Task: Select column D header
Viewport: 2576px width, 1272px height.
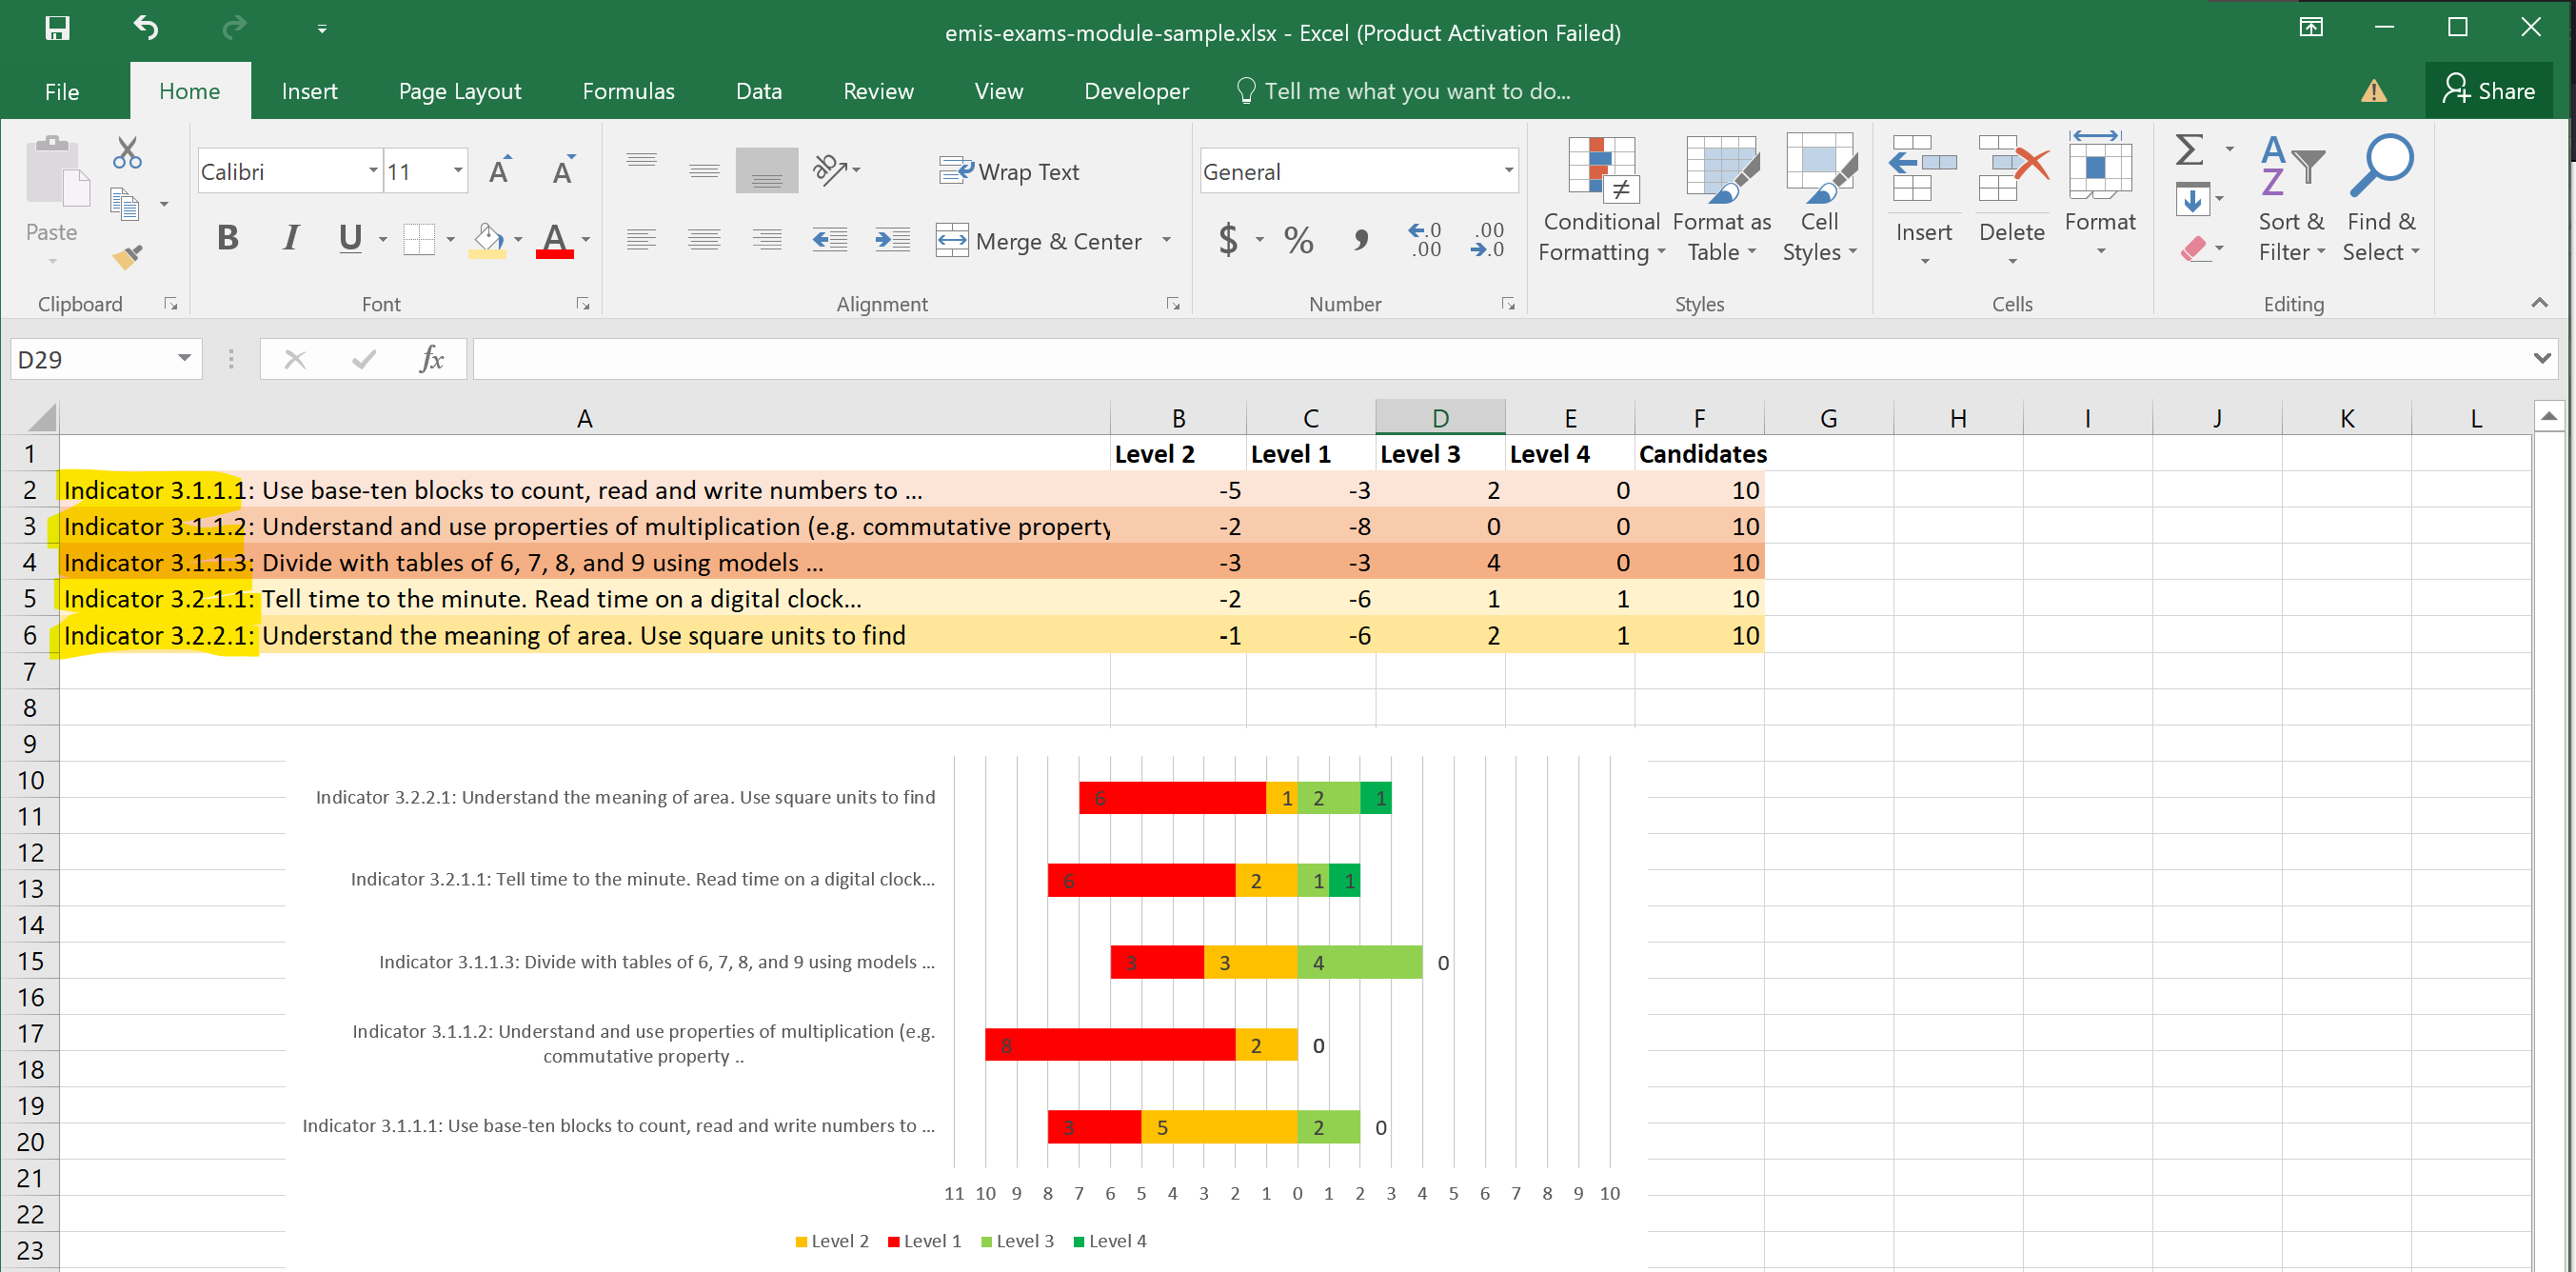Action: (1439, 418)
